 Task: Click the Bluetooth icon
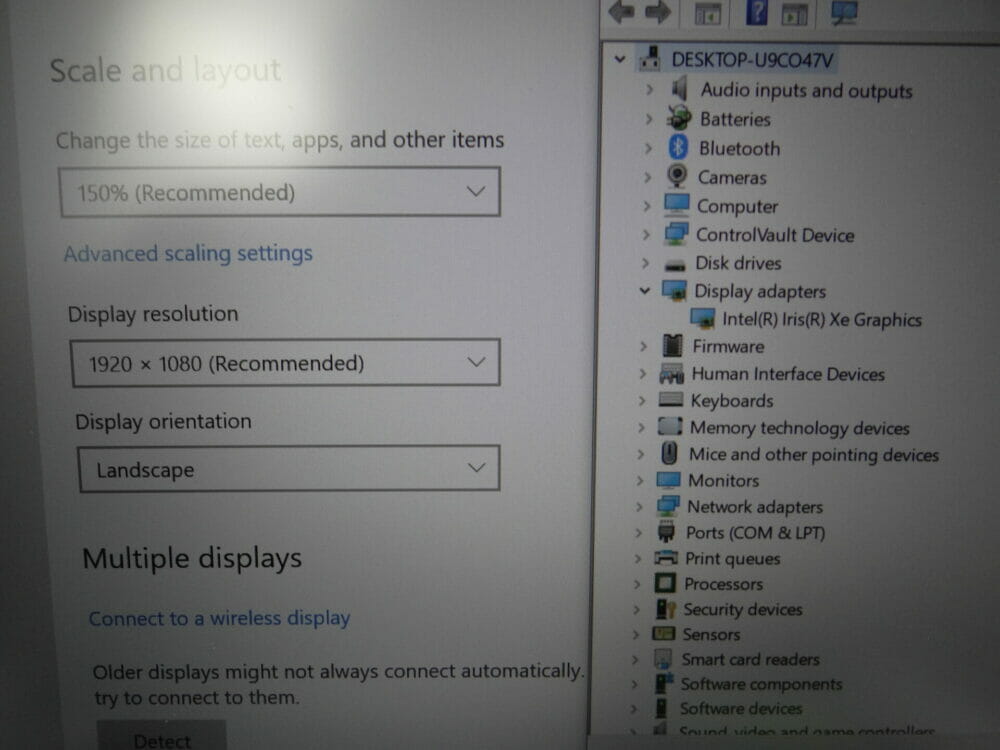coord(678,147)
